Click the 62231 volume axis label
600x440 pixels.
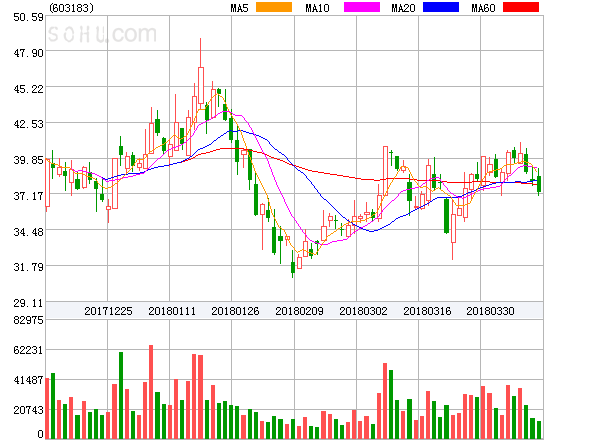[28, 350]
